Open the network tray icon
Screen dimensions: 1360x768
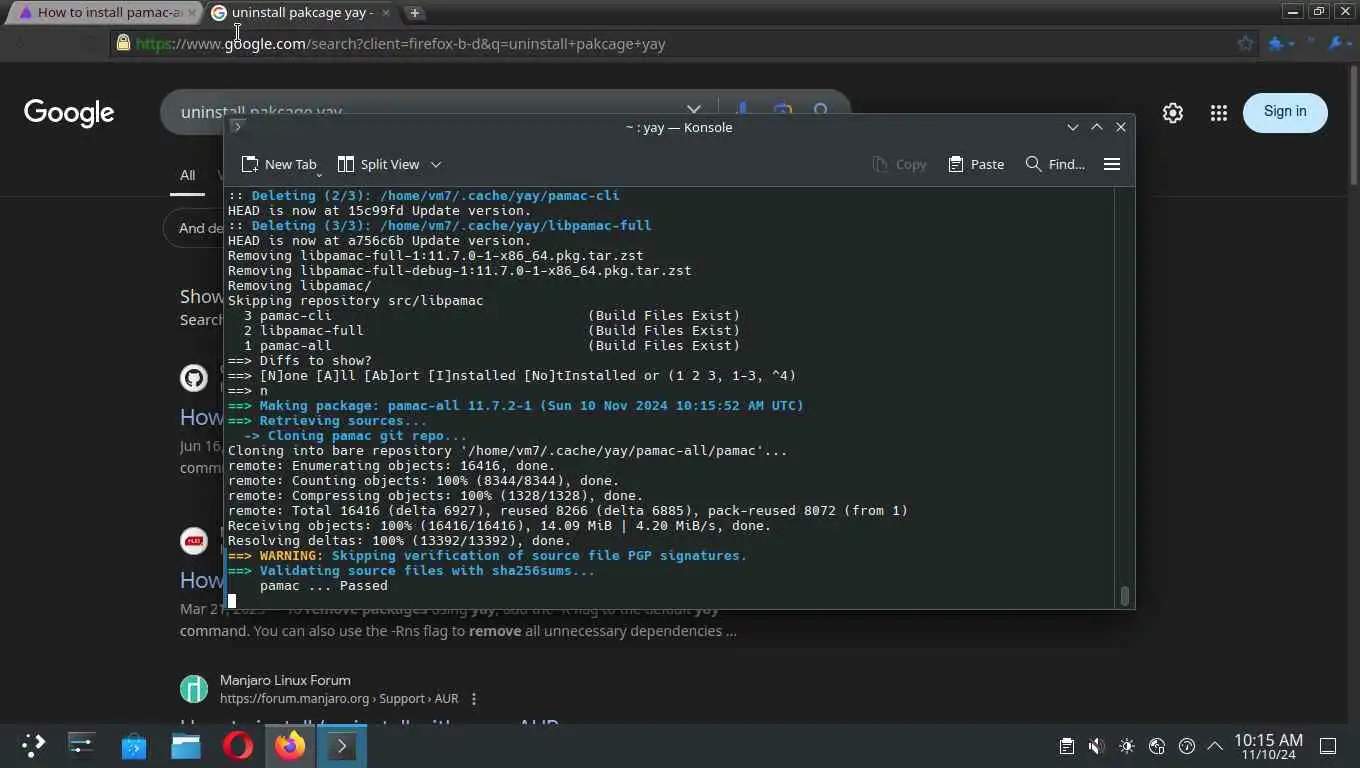pos(1157,746)
